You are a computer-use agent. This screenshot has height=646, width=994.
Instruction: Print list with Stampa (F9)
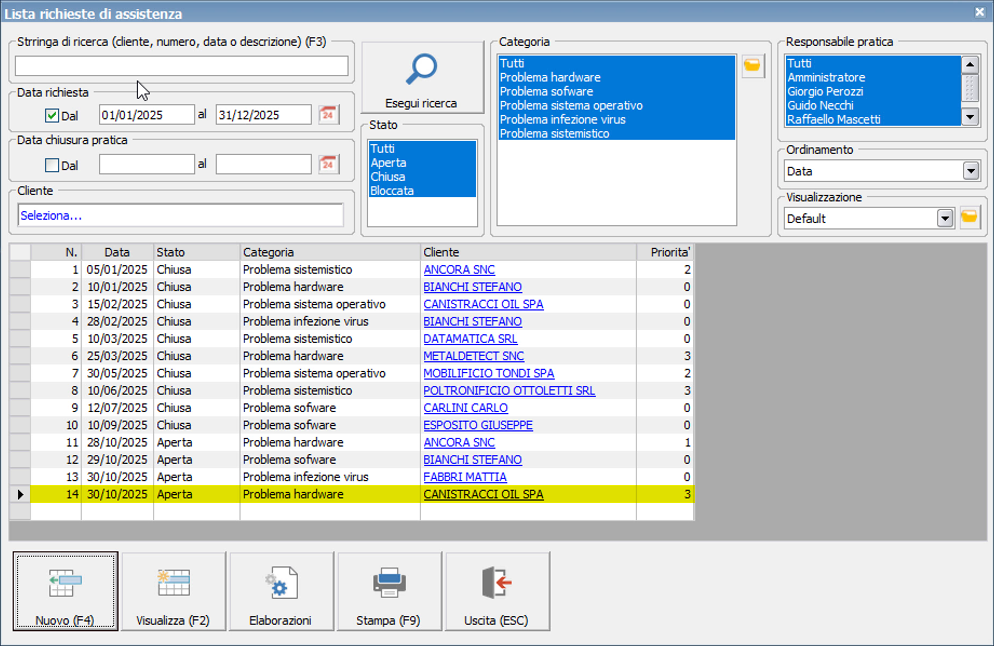pos(388,593)
